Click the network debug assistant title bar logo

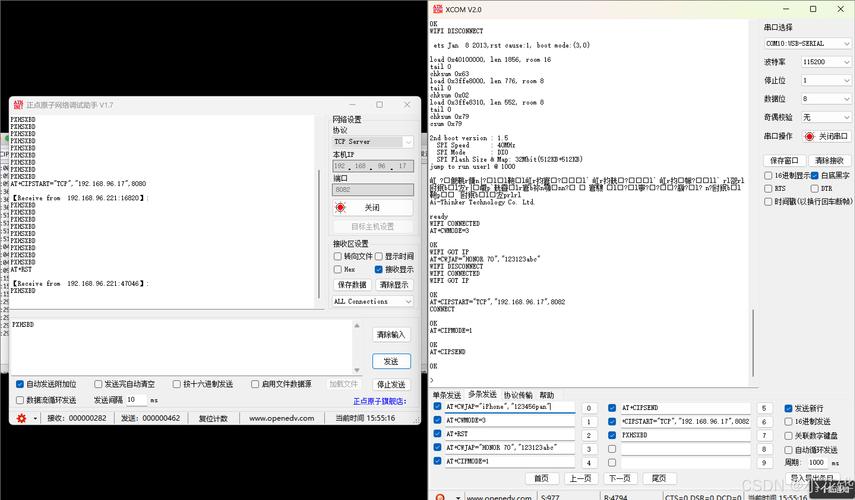pos(17,104)
